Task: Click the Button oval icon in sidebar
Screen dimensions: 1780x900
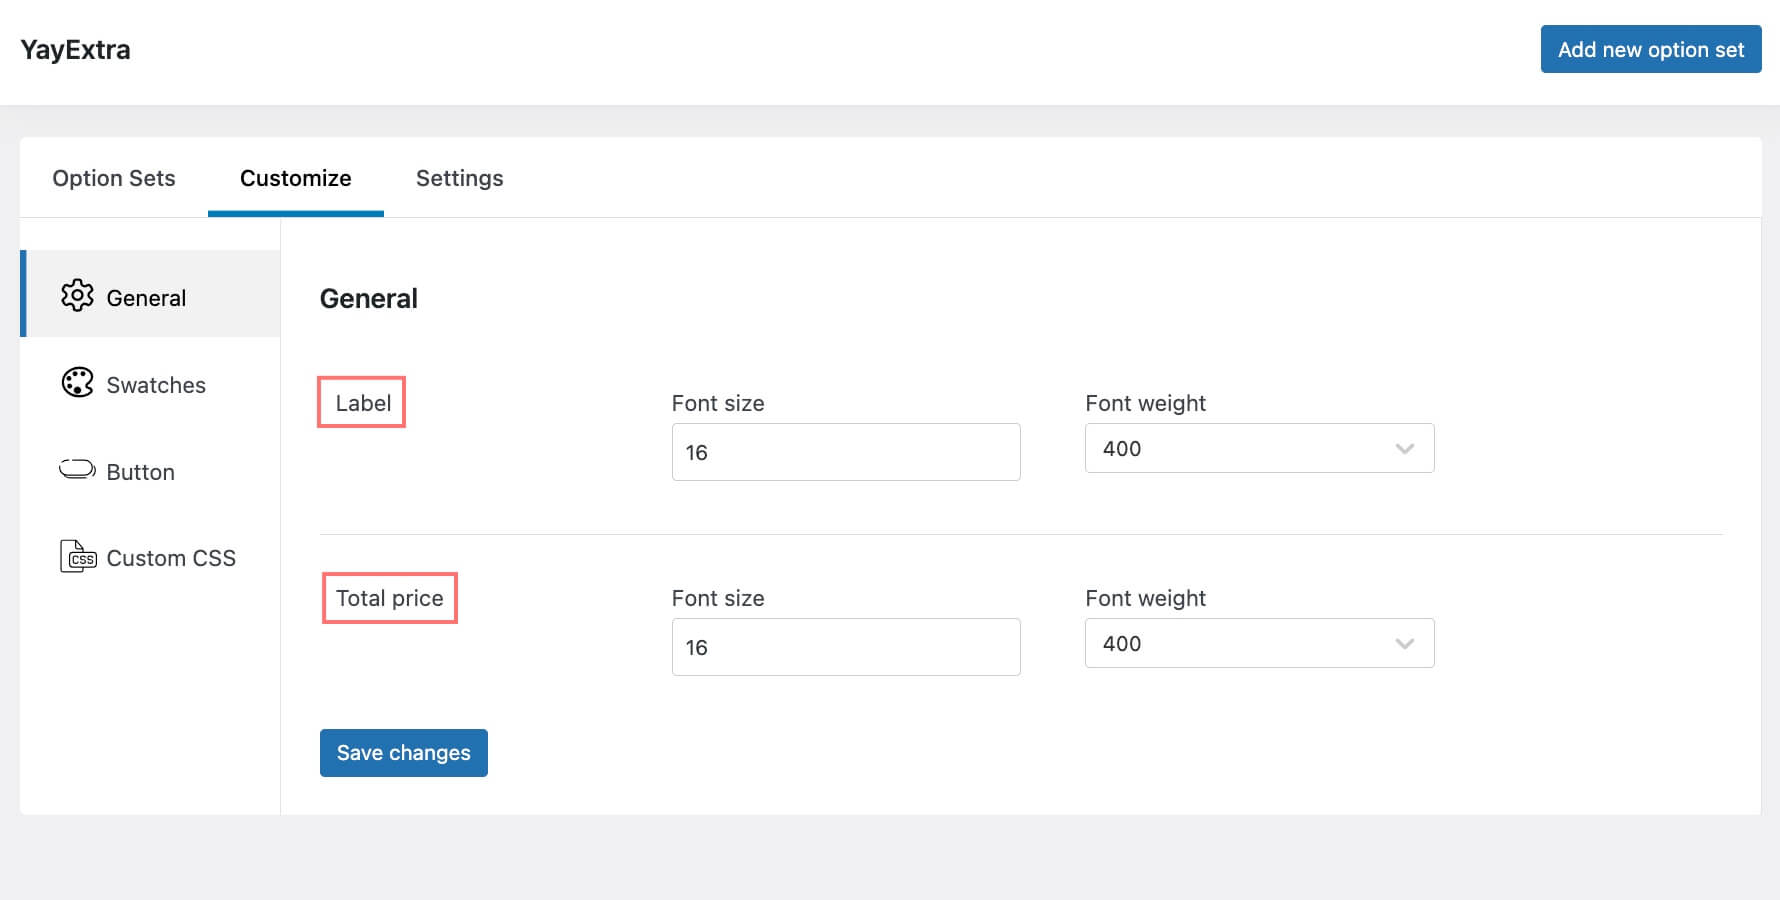Action: pyautogui.click(x=75, y=470)
